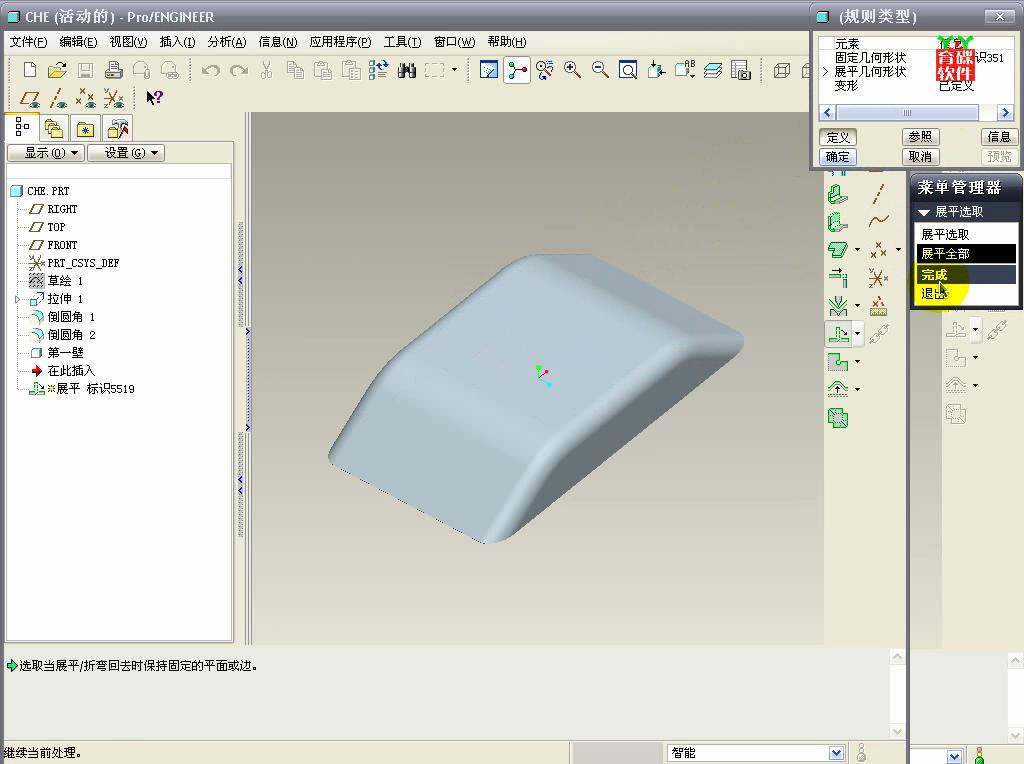This screenshot has height=764, width=1024.
Task: Click the reorient view icon
Action: (656, 70)
